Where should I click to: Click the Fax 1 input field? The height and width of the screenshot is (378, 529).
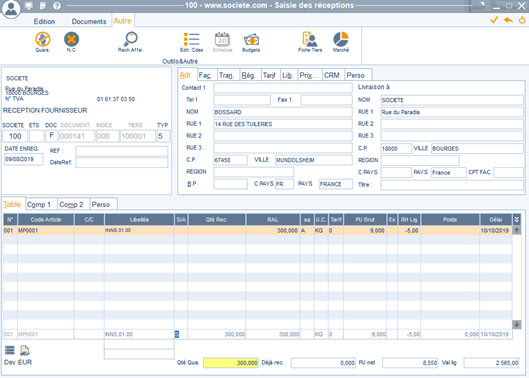[327, 100]
